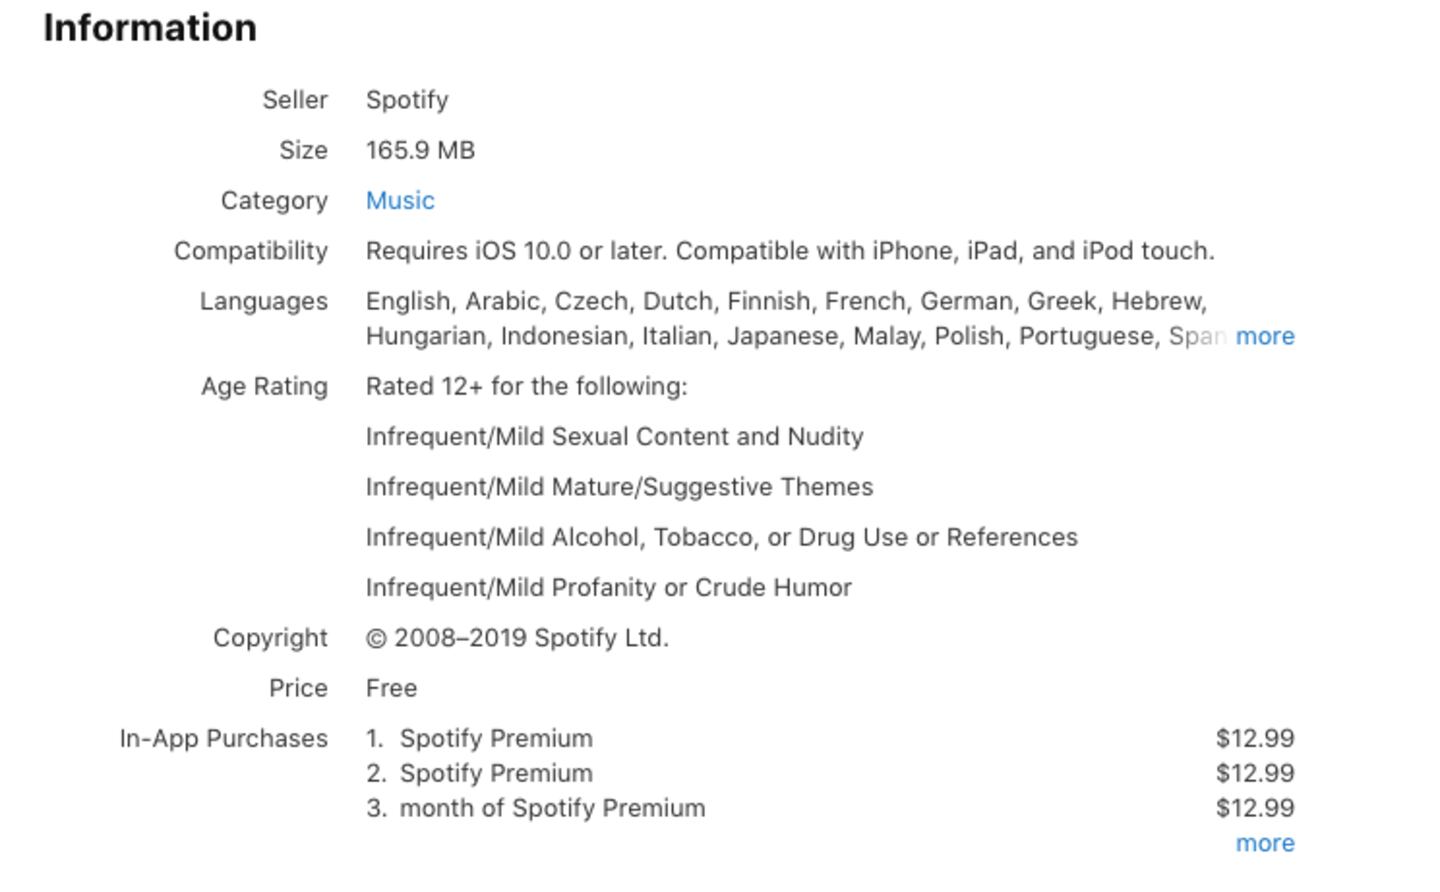Click the iOS 10.0 compatibility text
The height and width of the screenshot is (892, 1440).
(x=789, y=251)
